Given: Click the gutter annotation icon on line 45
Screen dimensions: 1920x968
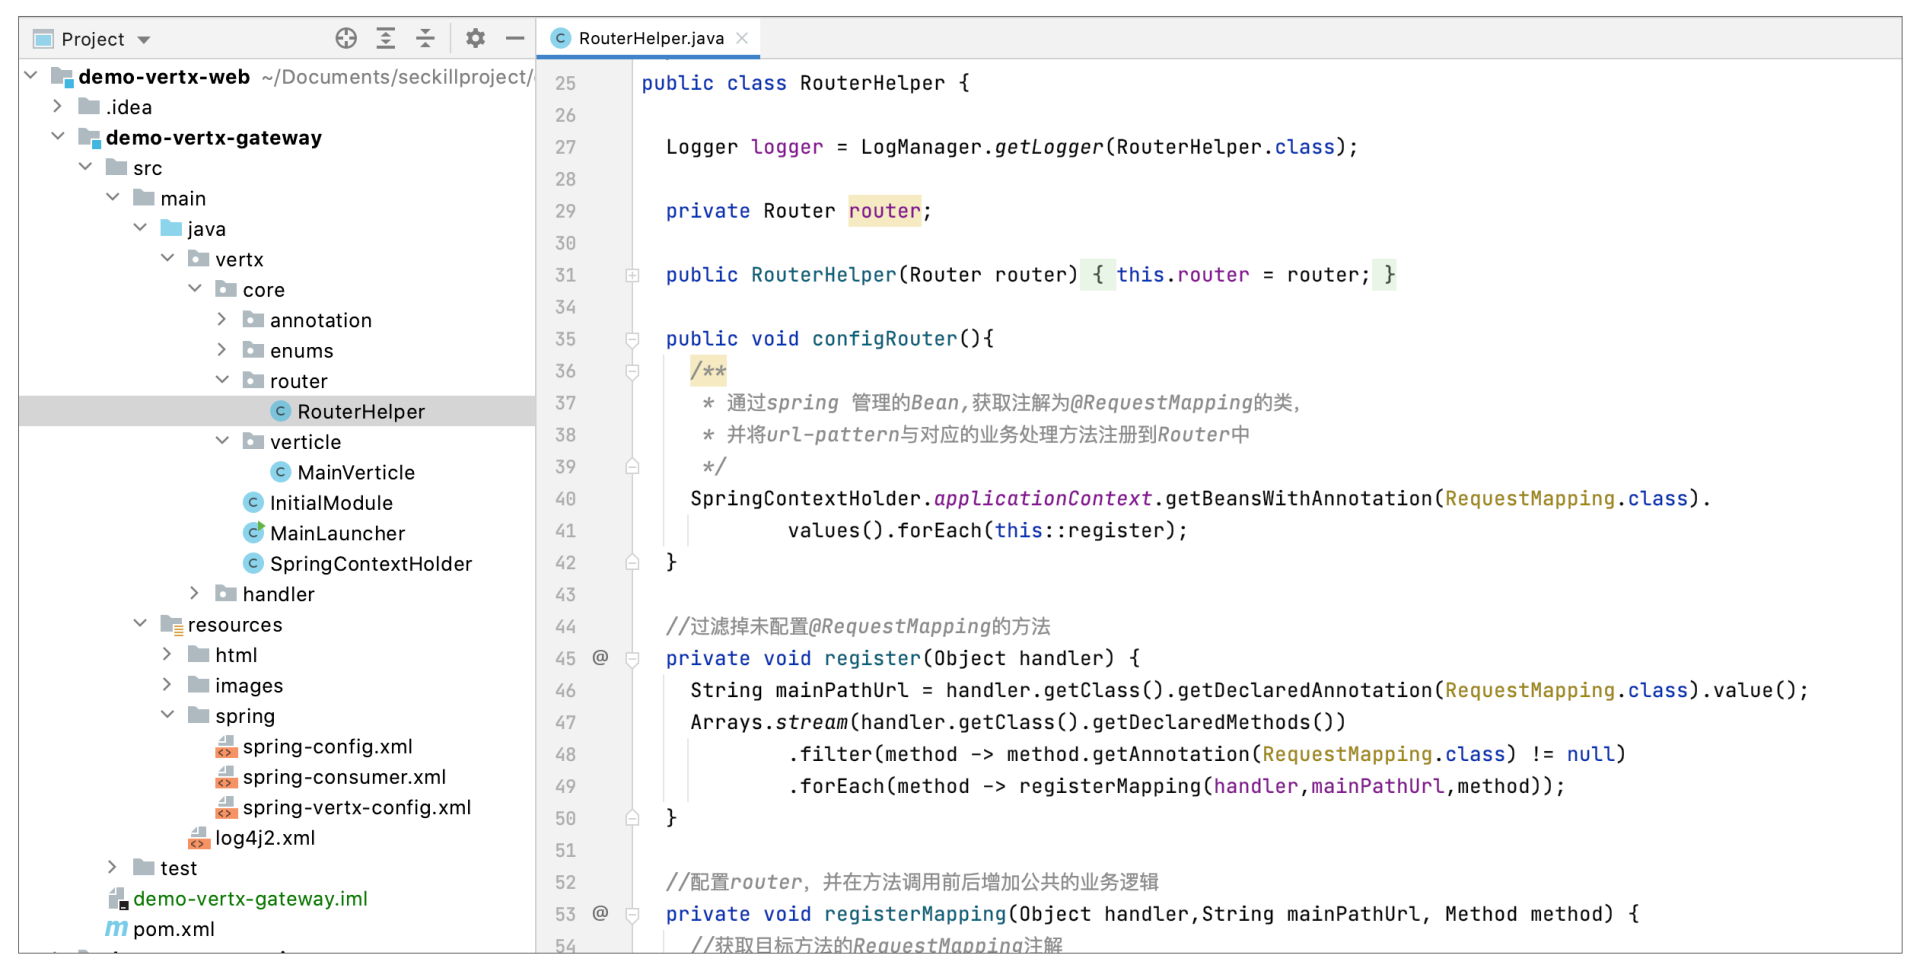Looking at the screenshot, I should coord(600,657).
